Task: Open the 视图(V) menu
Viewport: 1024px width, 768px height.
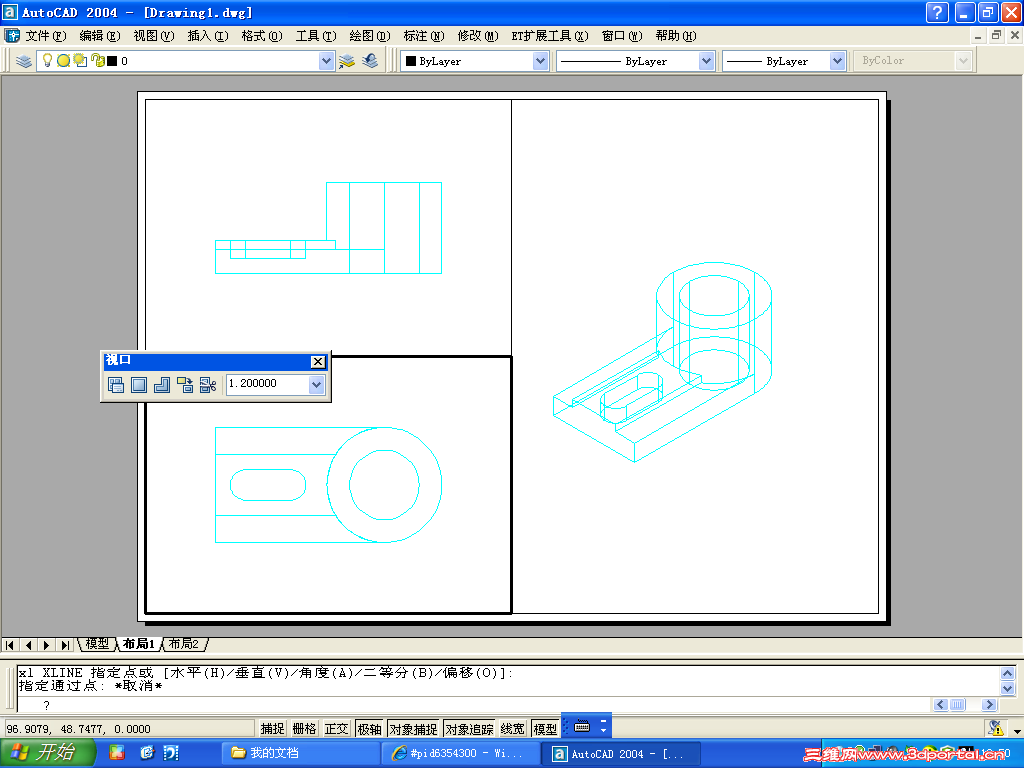Action: click(153, 36)
